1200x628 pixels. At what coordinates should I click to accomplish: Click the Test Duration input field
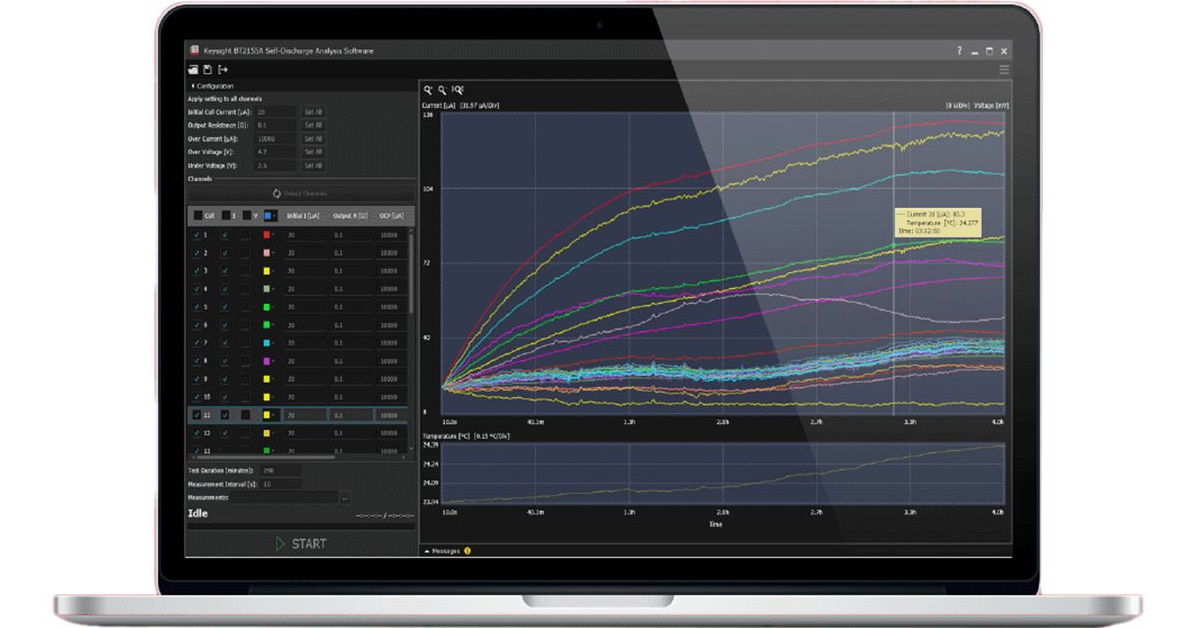click(281, 470)
